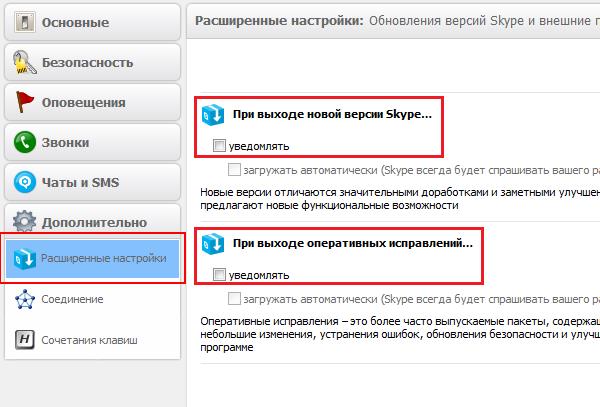The width and height of the screenshot is (600, 407).
Task: Open Сочетания клавиш sub-item label
Action: pyautogui.click(x=89, y=340)
